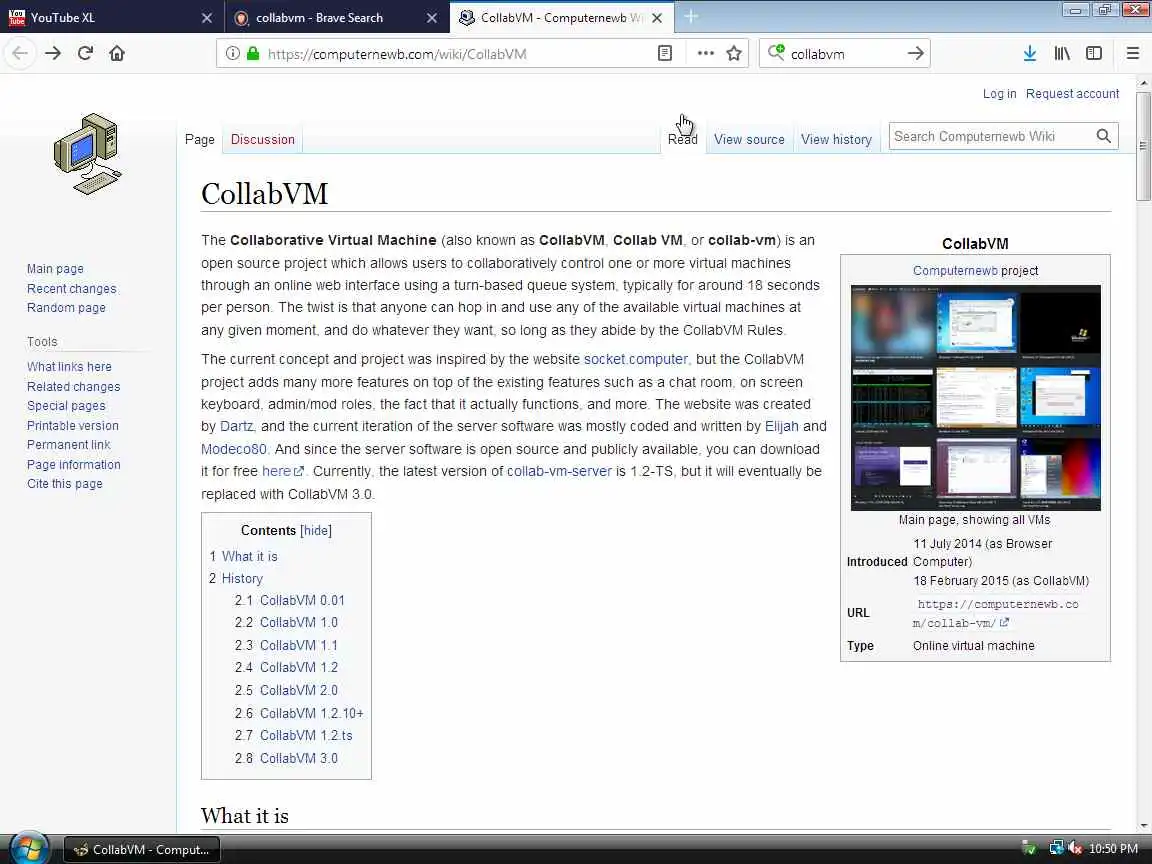Open Cite this page link
Image resolution: width=1152 pixels, height=864 pixels.
pyautogui.click(x=65, y=483)
